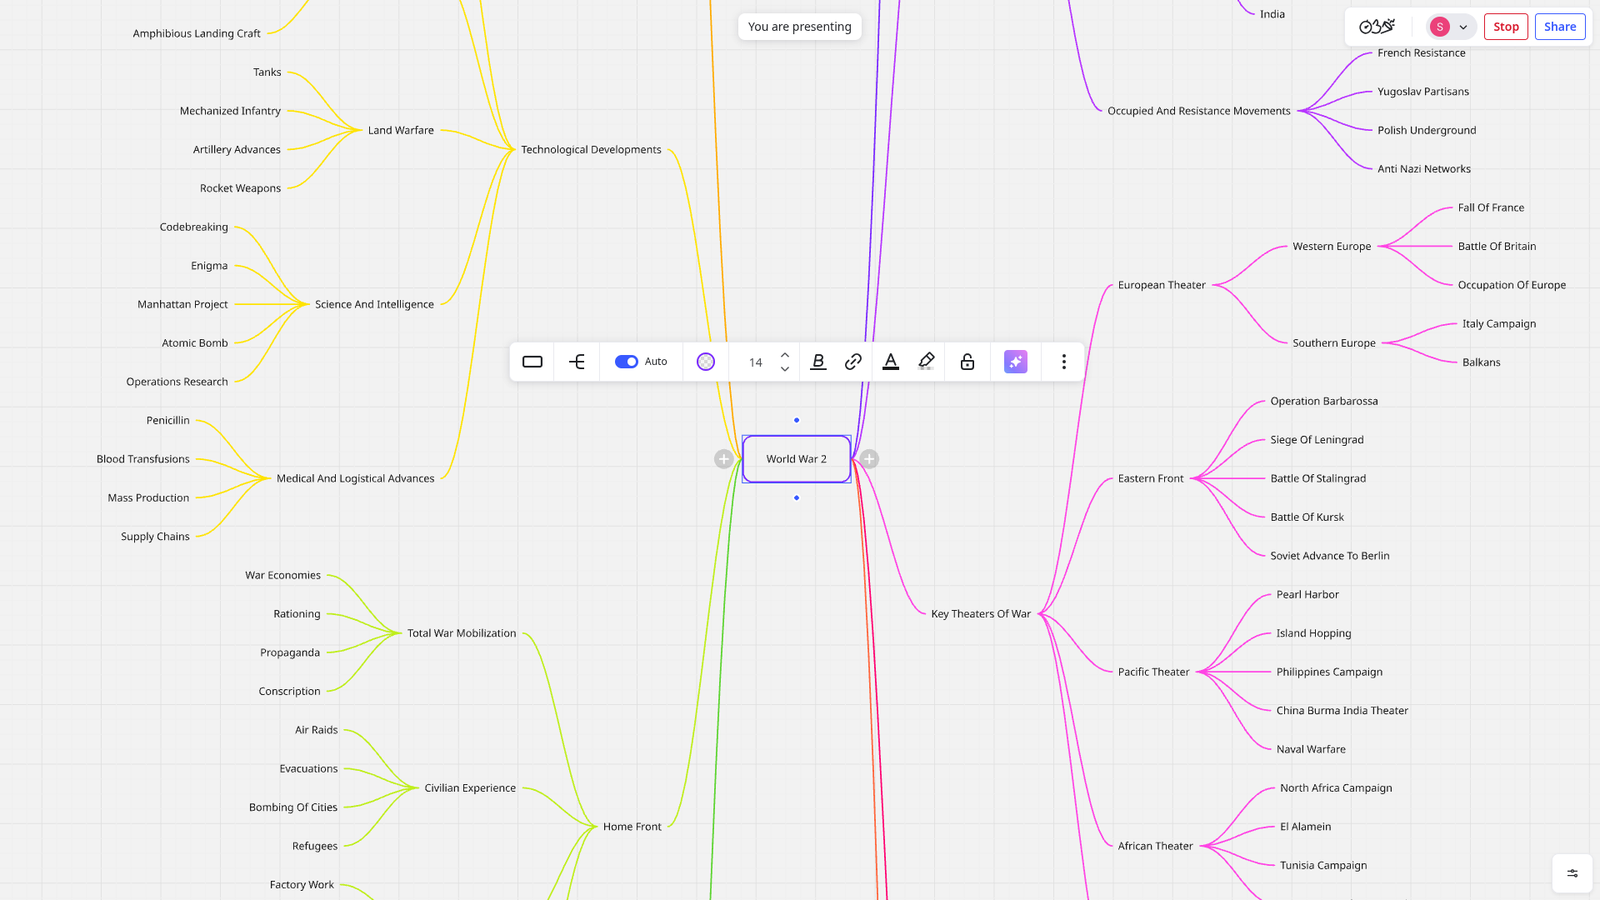Open the settings sliders icon at bottom right
Image resolution: width=1600 pixels, height=900 pixels.
click(1572, 873)
